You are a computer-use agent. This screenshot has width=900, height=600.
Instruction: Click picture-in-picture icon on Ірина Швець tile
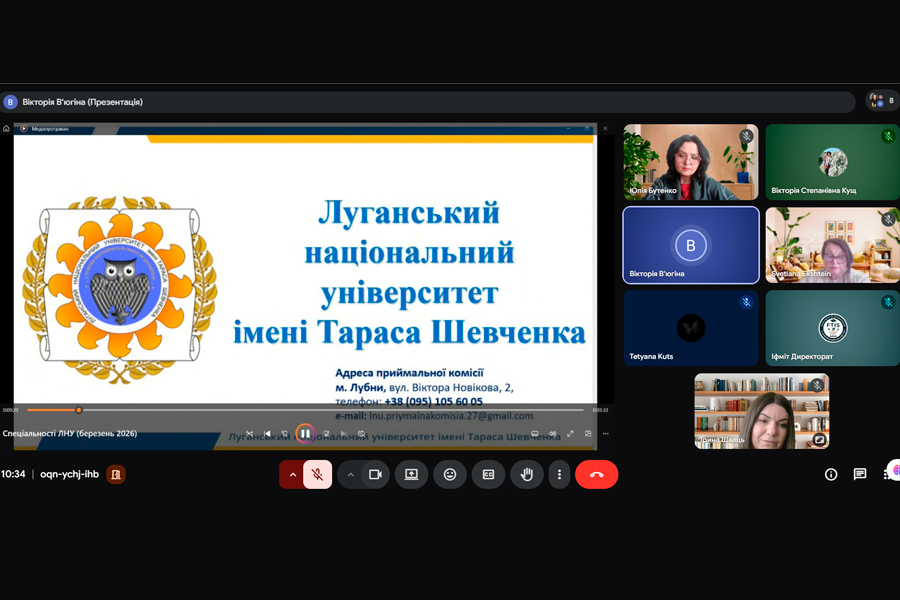(x=819, y=440)
